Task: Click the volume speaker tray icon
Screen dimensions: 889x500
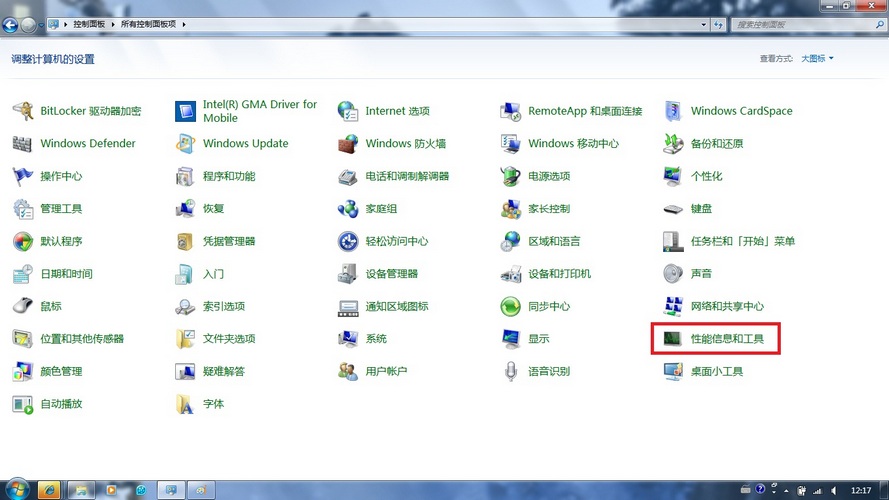Action: coord(834,490)
